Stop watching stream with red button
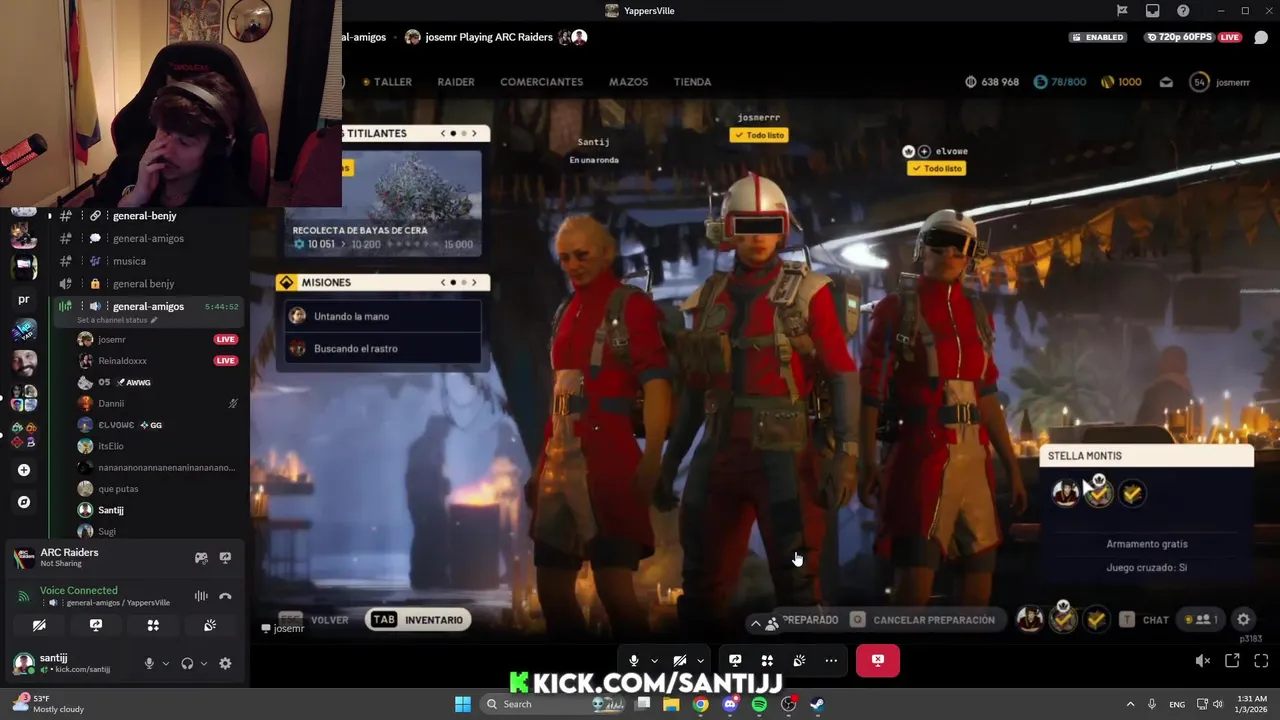The height and width of the screenshot is (720, 1280). pyautogui.click(x=878, y=660)
